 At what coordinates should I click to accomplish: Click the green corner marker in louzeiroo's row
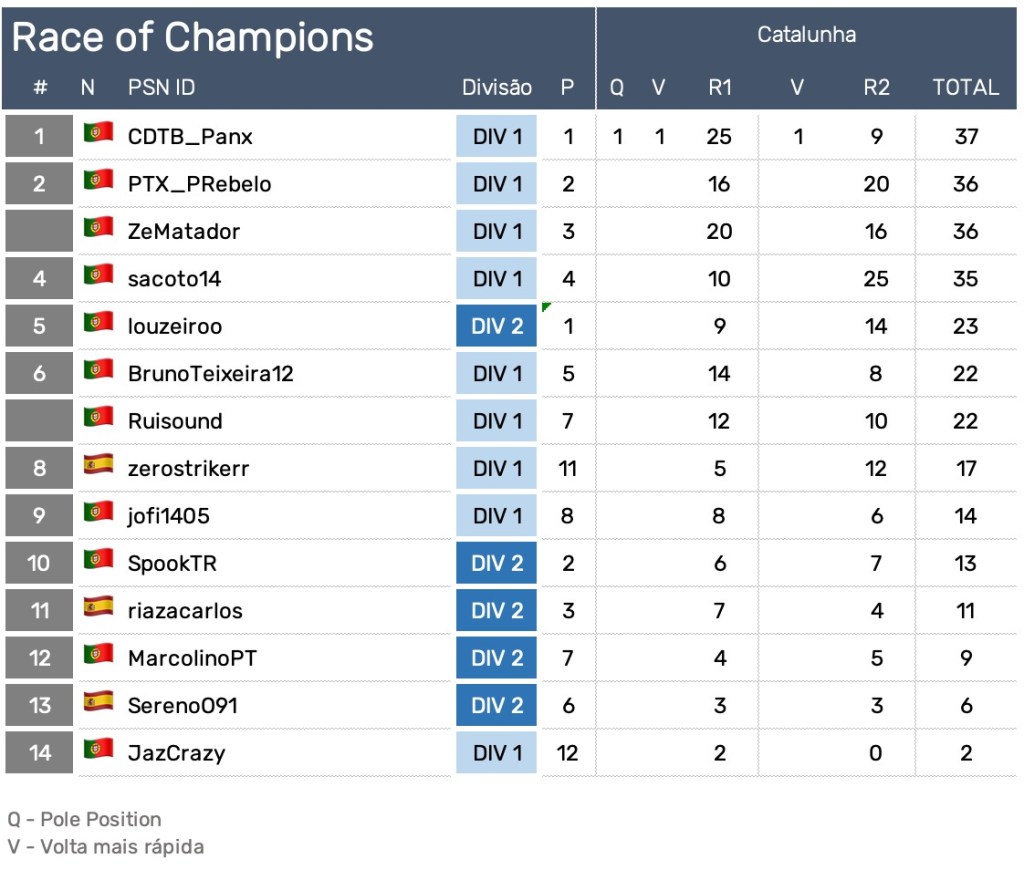click(x=546, y=307)
